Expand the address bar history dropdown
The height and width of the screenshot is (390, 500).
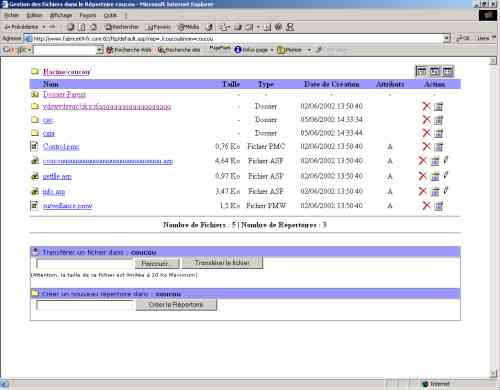pos(447,38)
